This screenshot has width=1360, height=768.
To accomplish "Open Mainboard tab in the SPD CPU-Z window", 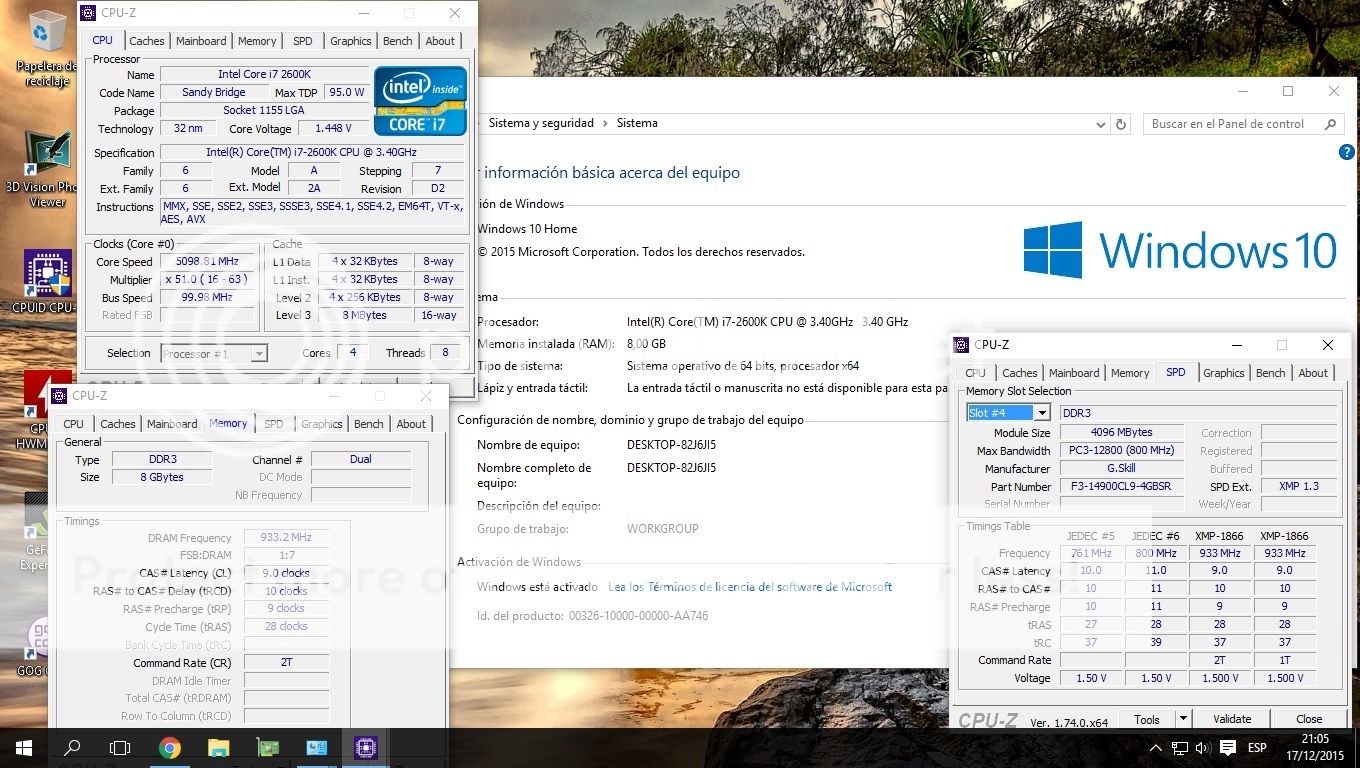I will click(x=1074, y=373).
